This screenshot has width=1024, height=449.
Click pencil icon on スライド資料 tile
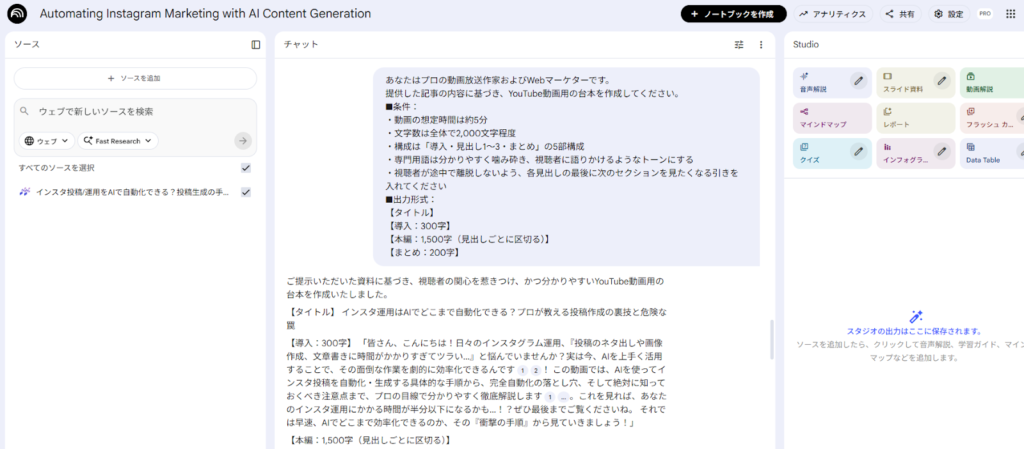[941, 81]
